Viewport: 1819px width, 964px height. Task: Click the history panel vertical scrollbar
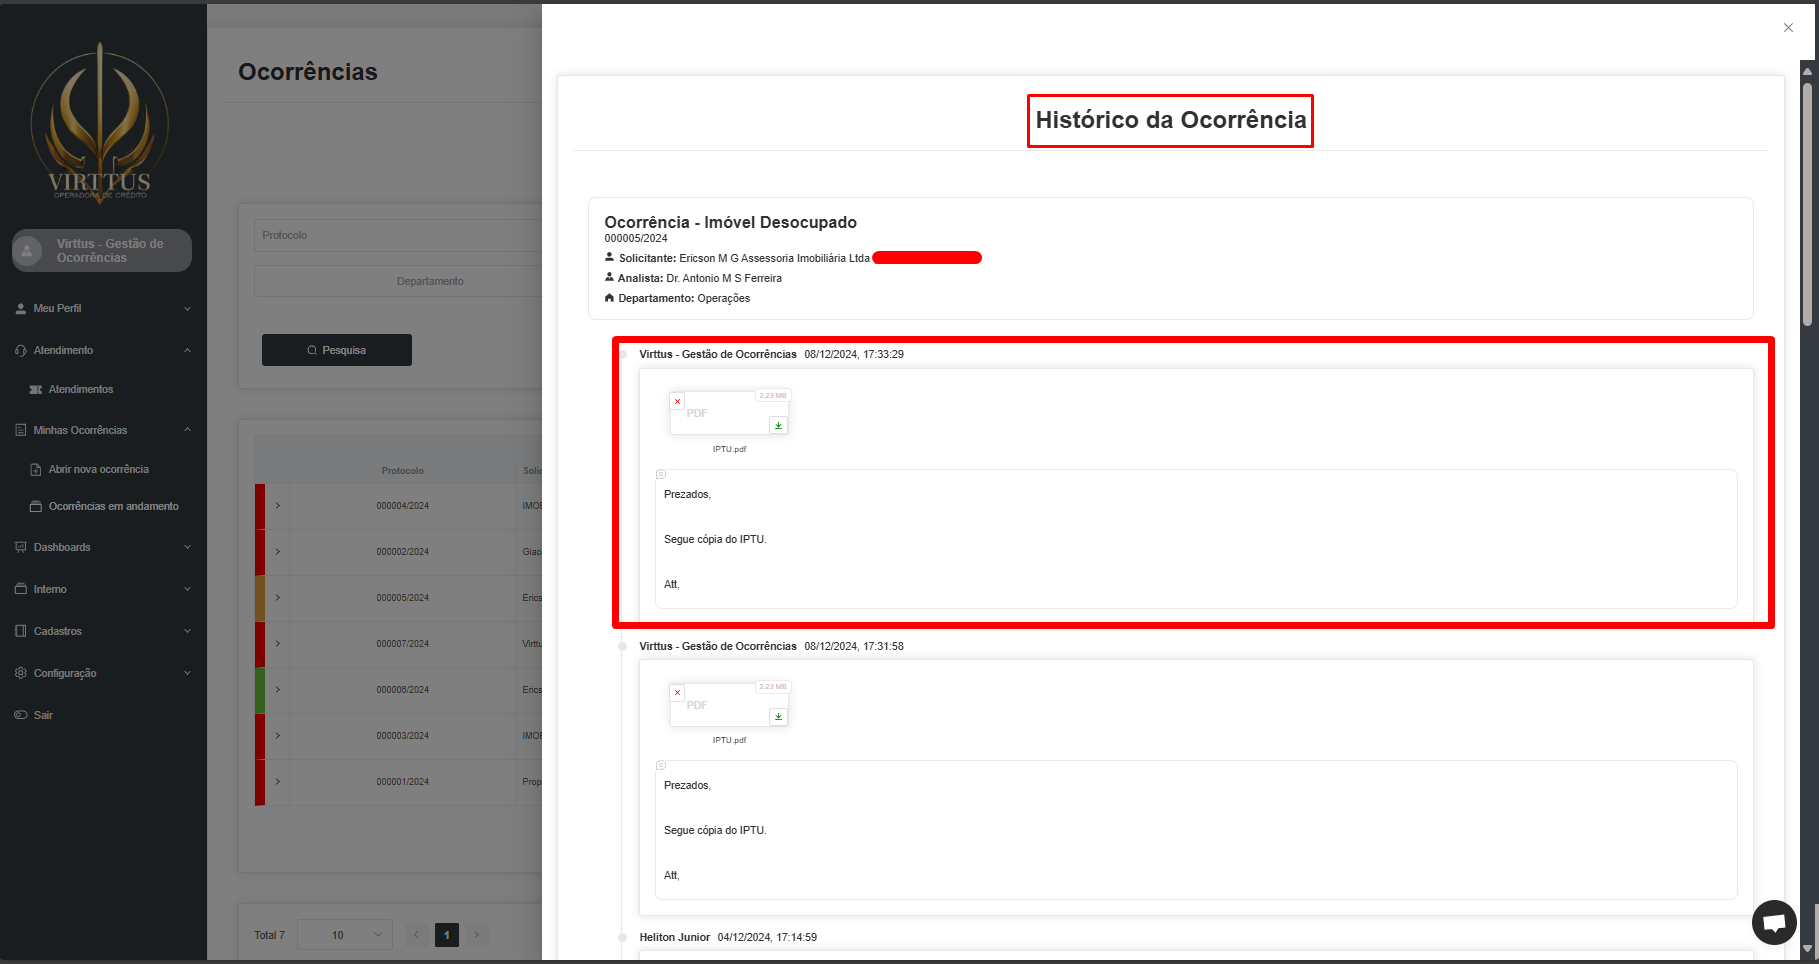(1807, 200)
